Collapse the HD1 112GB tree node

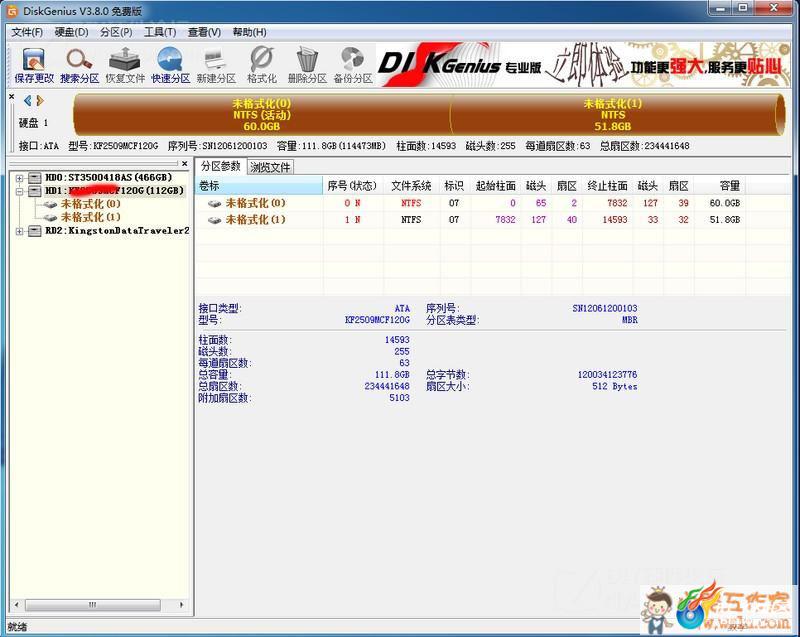pos(19,191)
